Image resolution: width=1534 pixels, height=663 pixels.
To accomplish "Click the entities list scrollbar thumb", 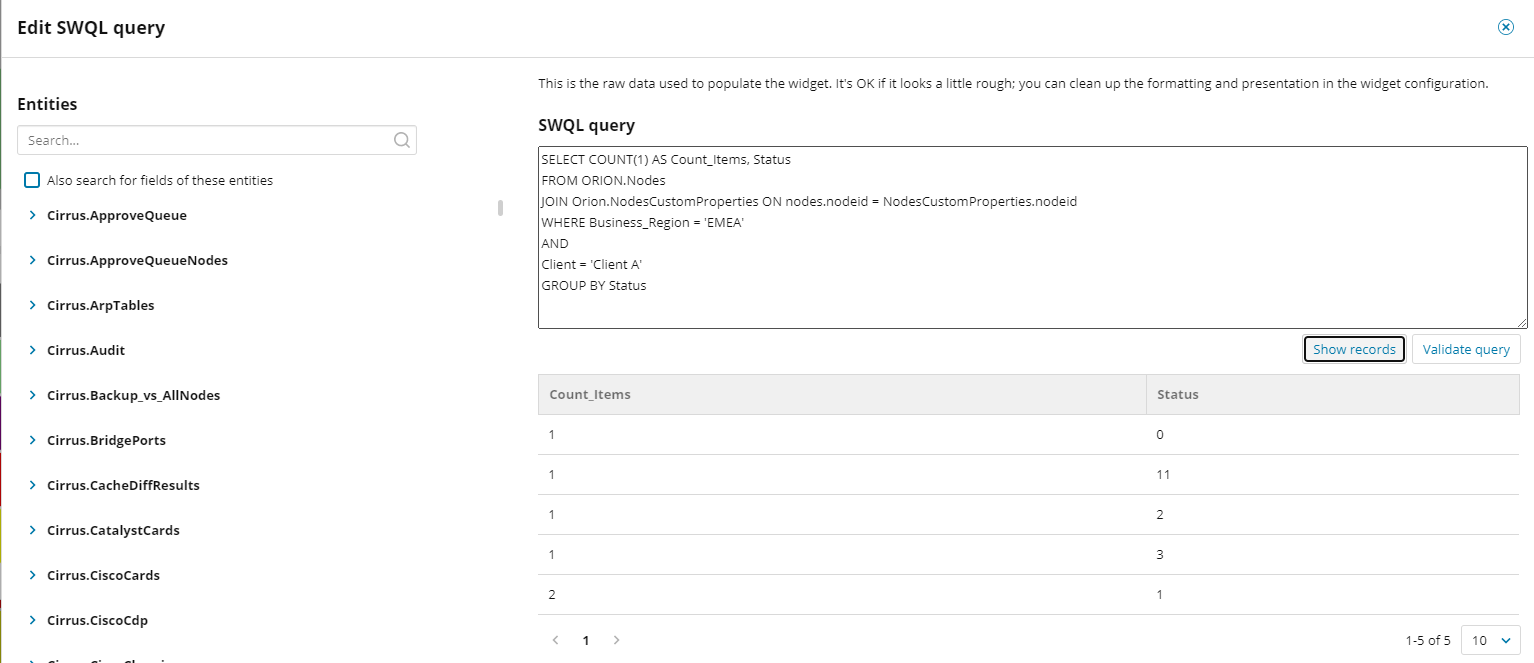I will click(500, 208).
